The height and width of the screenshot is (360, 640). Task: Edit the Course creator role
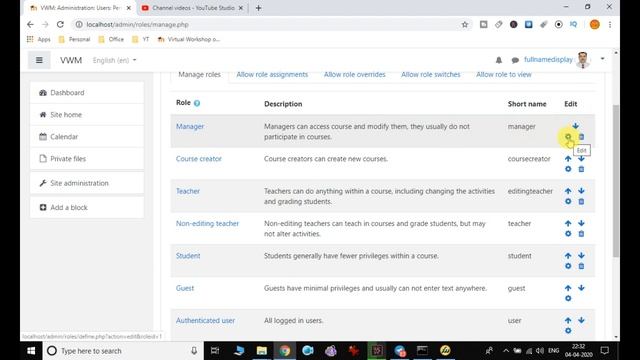568,169
